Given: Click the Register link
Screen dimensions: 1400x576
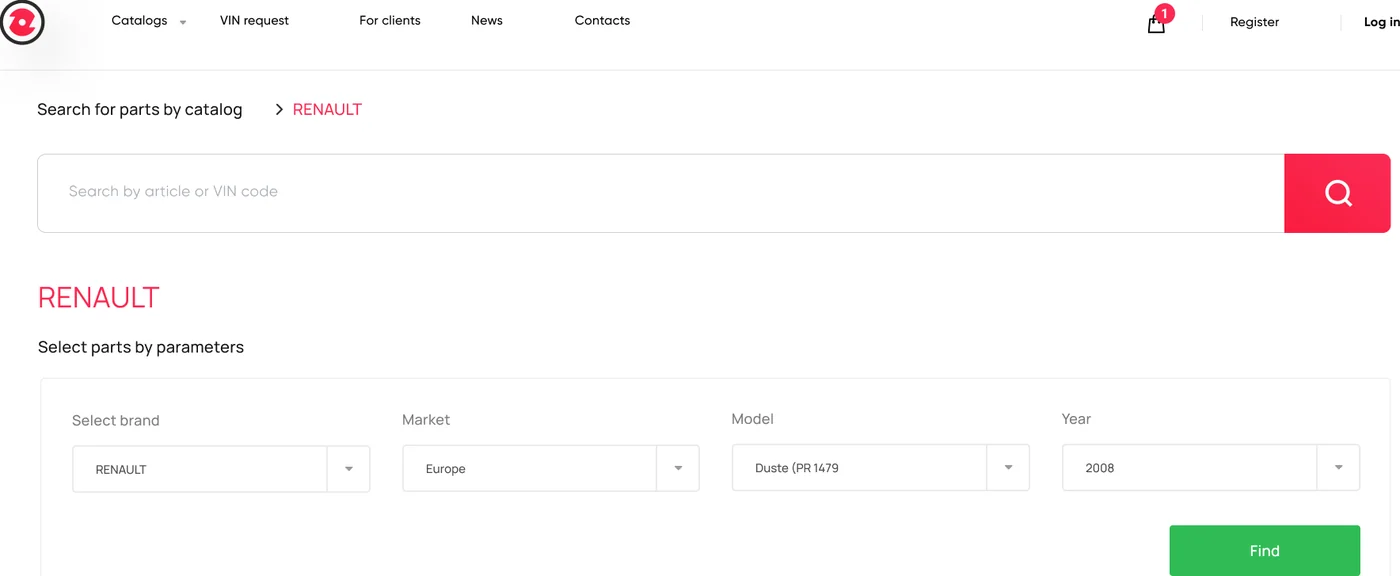Looking at the screenshot, I should coord(1254,22).
